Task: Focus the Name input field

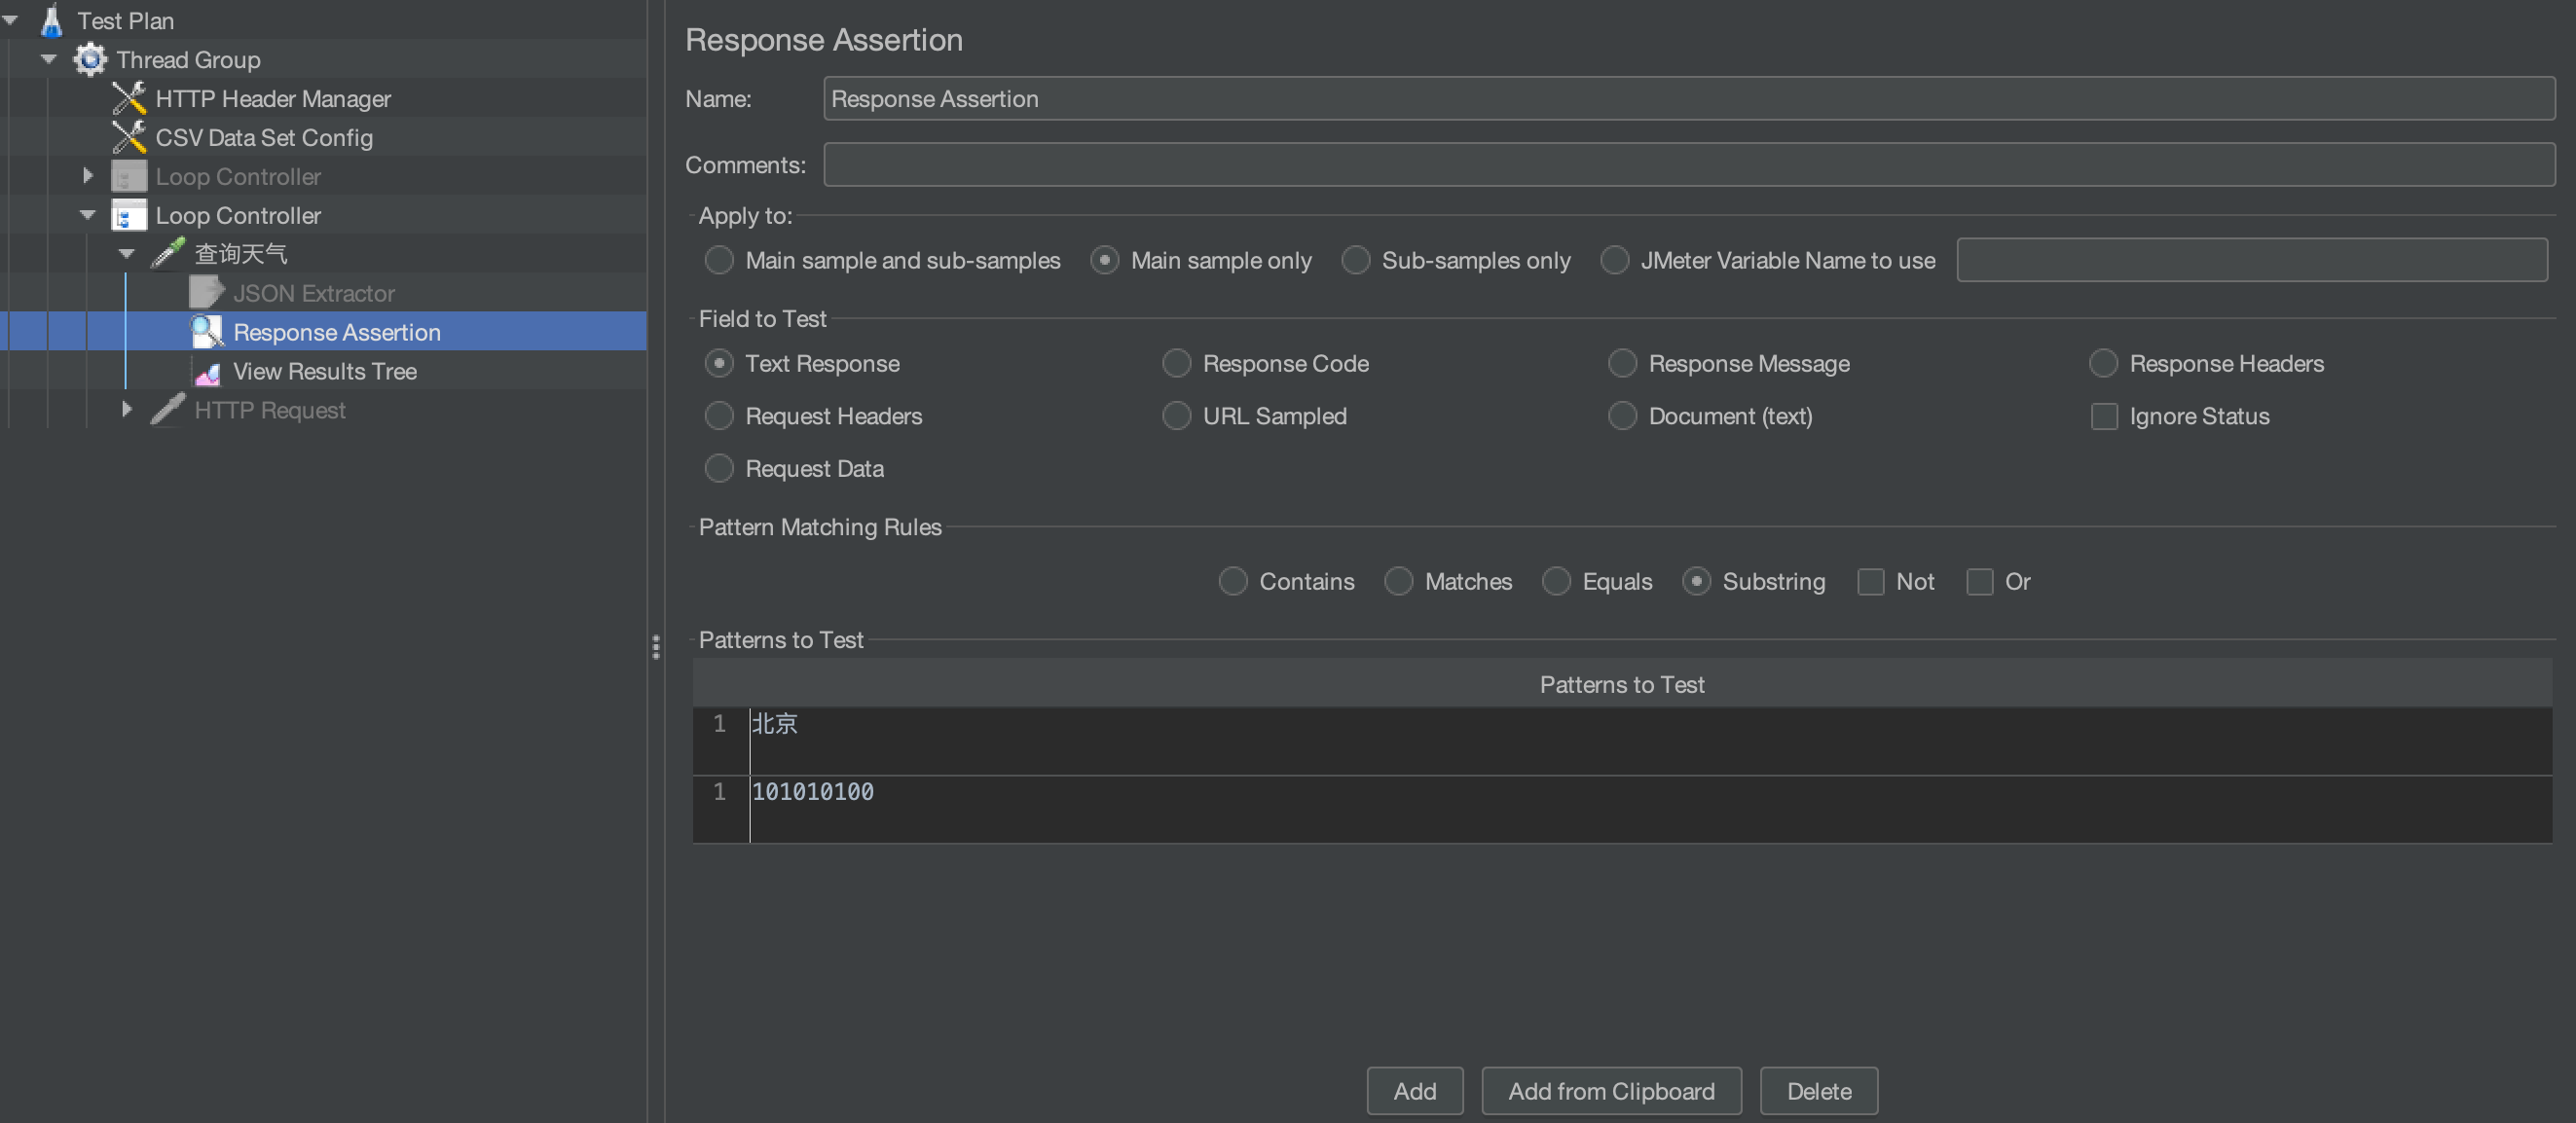Action: (x=1689, y=98)
